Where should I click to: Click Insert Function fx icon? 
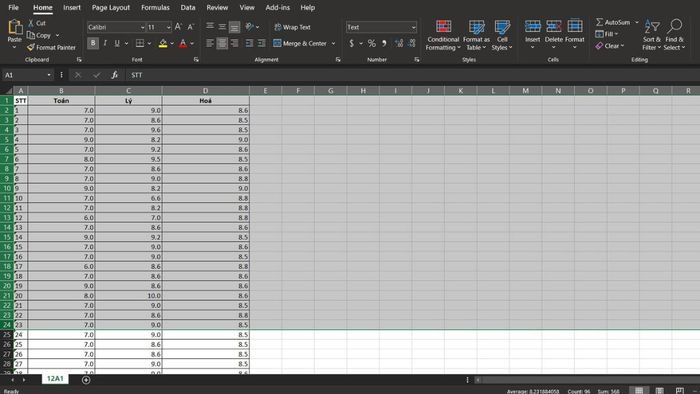coord(115,75)
